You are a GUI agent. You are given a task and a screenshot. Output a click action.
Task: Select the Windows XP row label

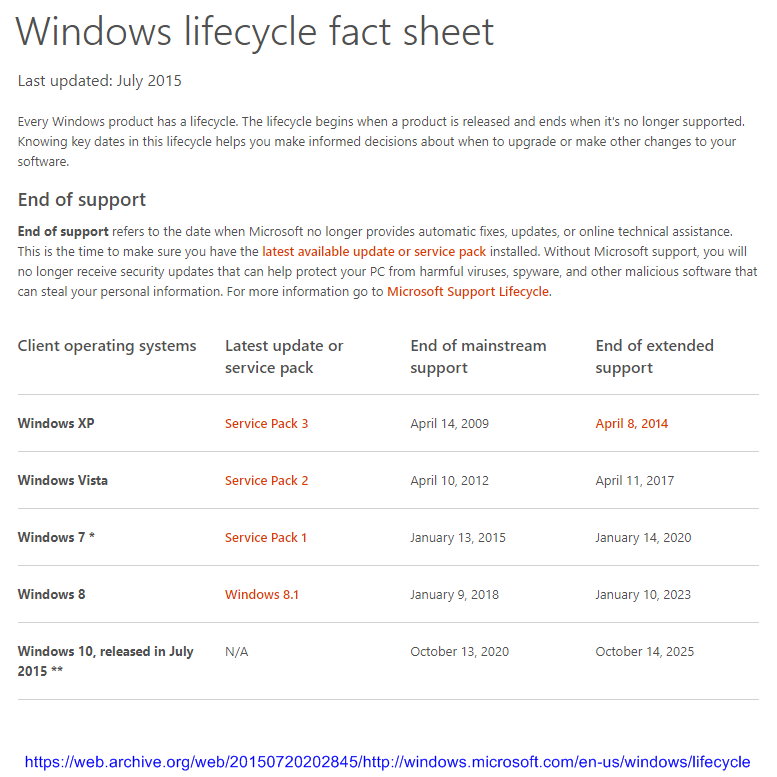pyautogui.click(x=56, y=423)
